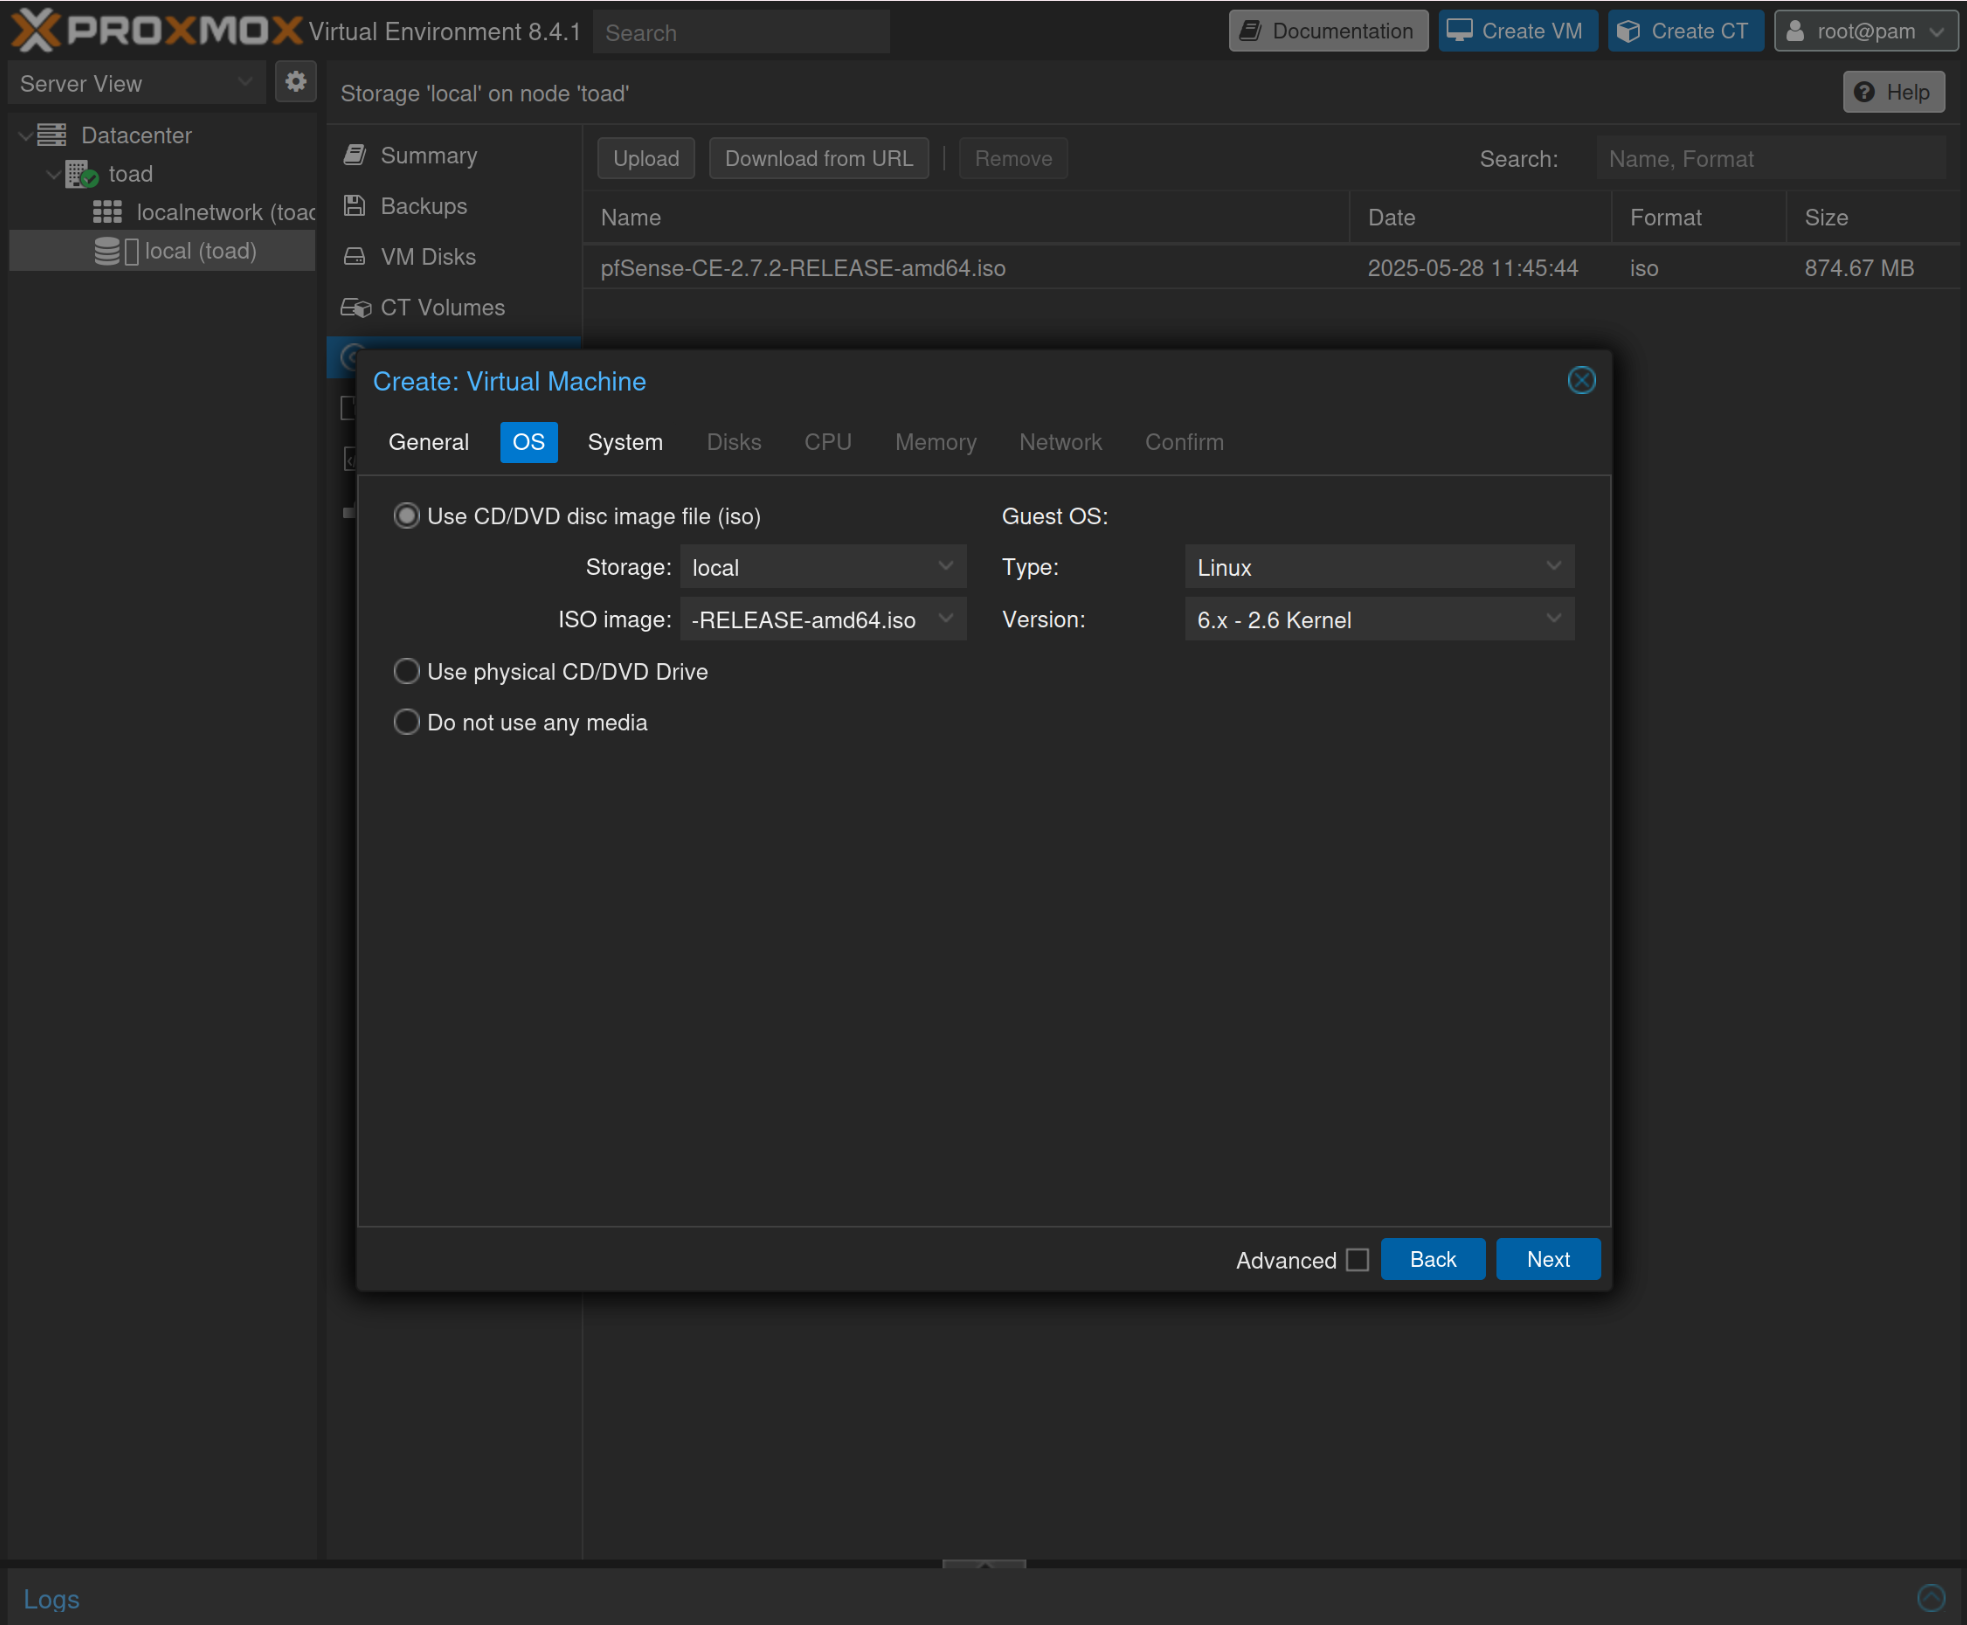Click the top Search field

pyautogui.click(x=741, y=32)
